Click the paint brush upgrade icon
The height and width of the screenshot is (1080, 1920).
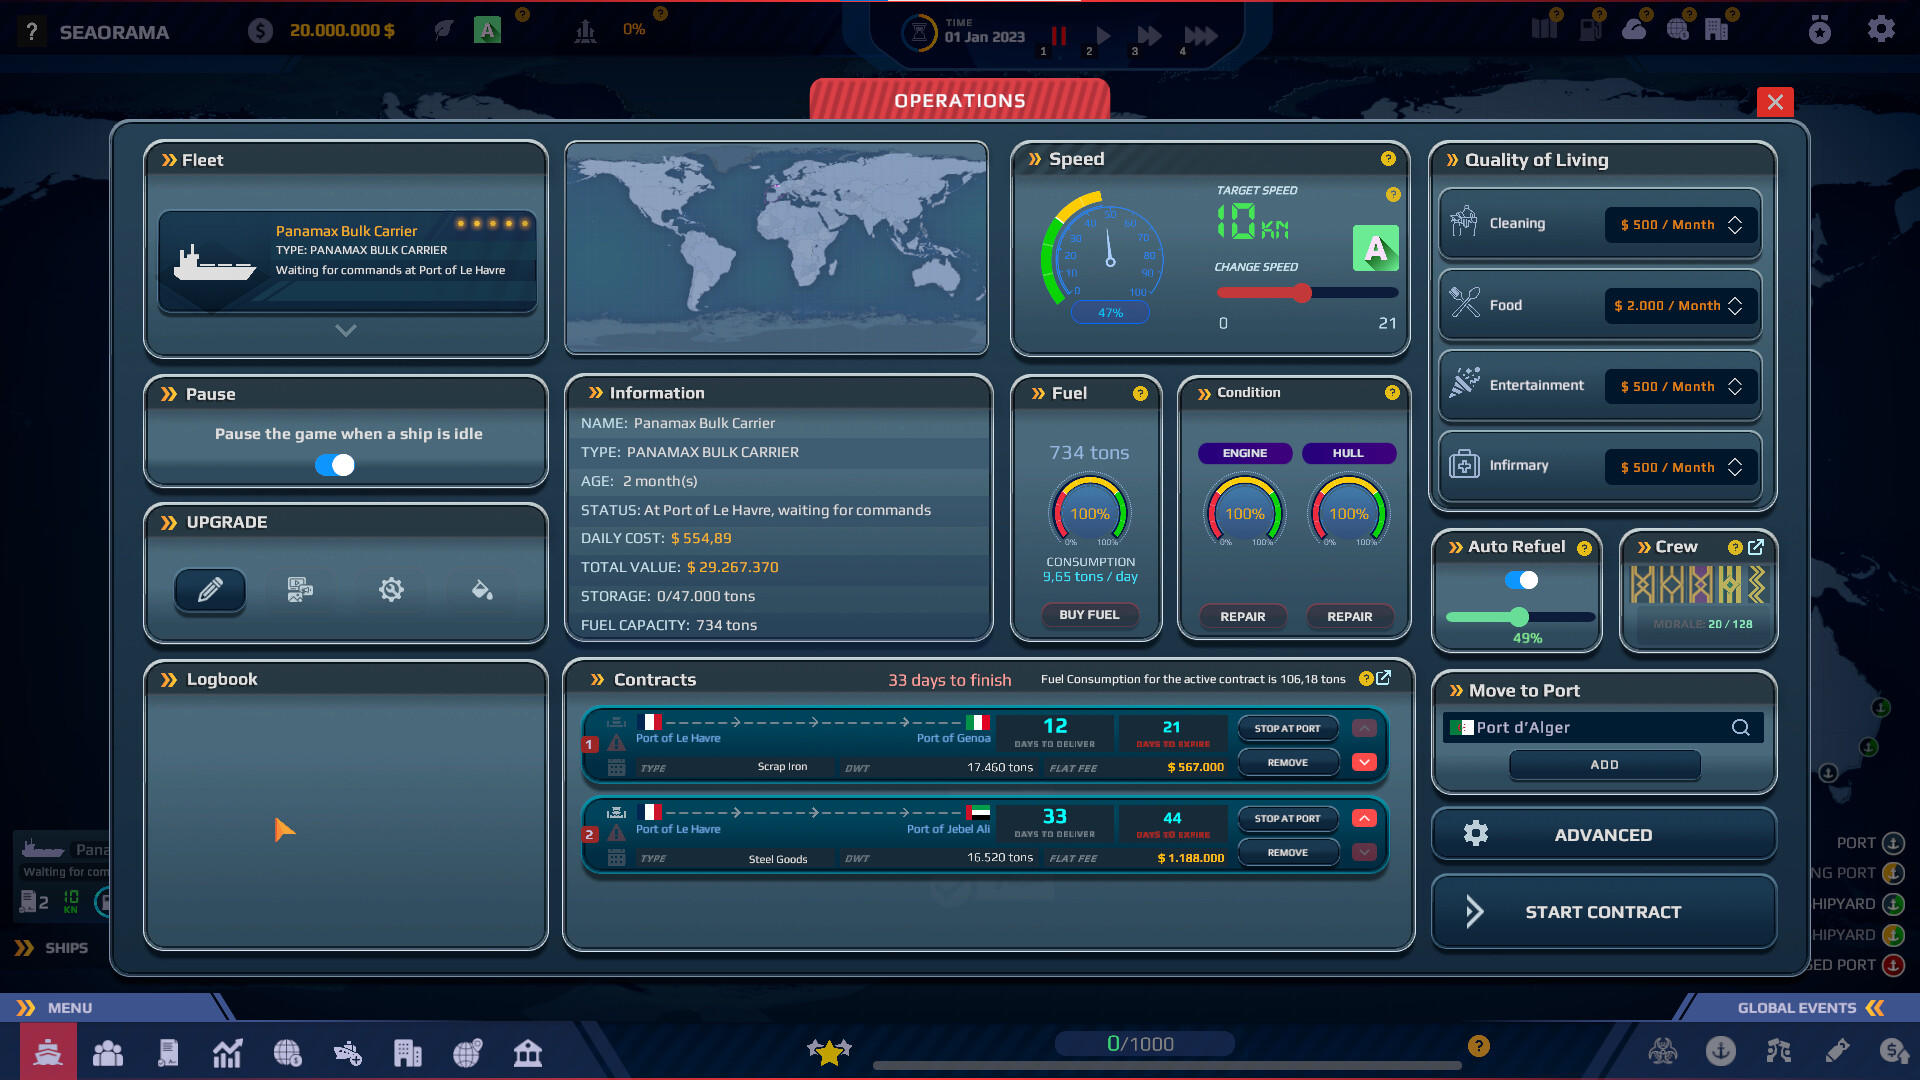point(481,589)
